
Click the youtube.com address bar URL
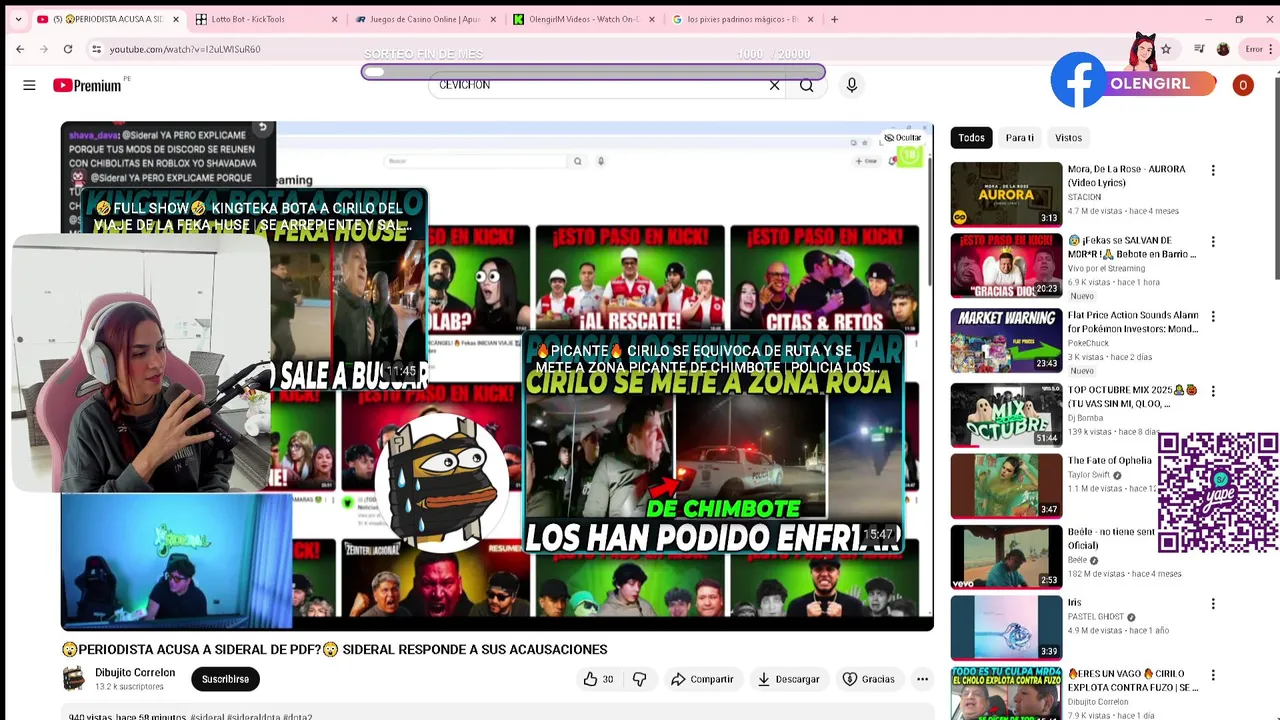coord(185,49)
